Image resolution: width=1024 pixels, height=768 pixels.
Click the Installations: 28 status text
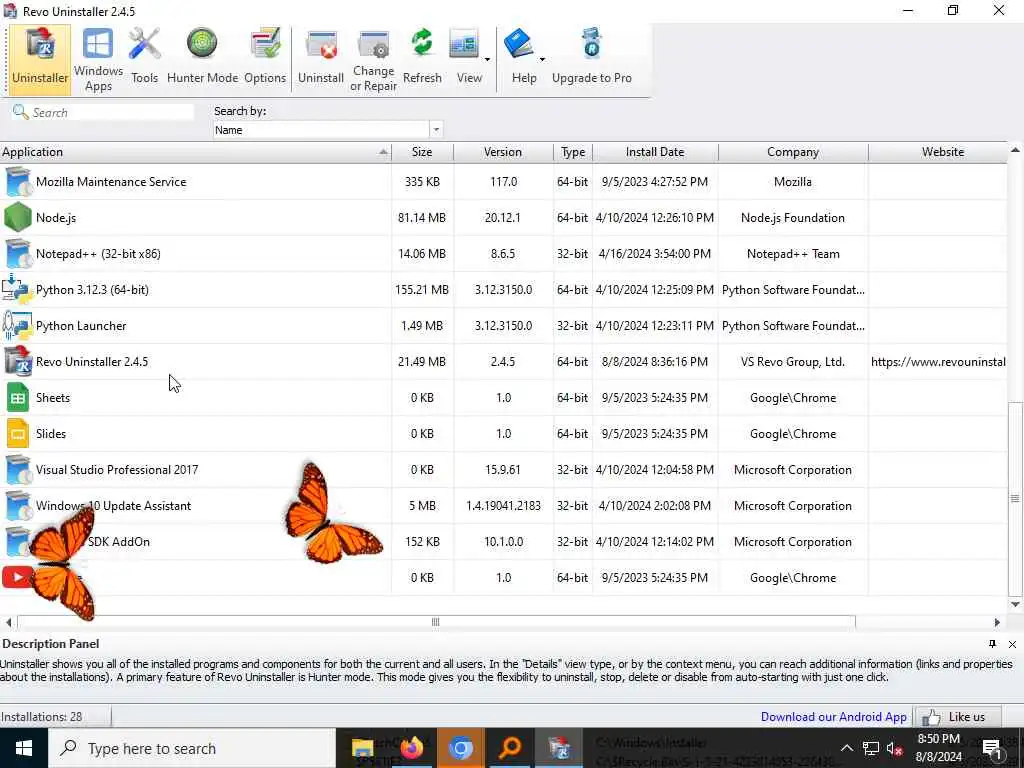(x=41, y=716)
